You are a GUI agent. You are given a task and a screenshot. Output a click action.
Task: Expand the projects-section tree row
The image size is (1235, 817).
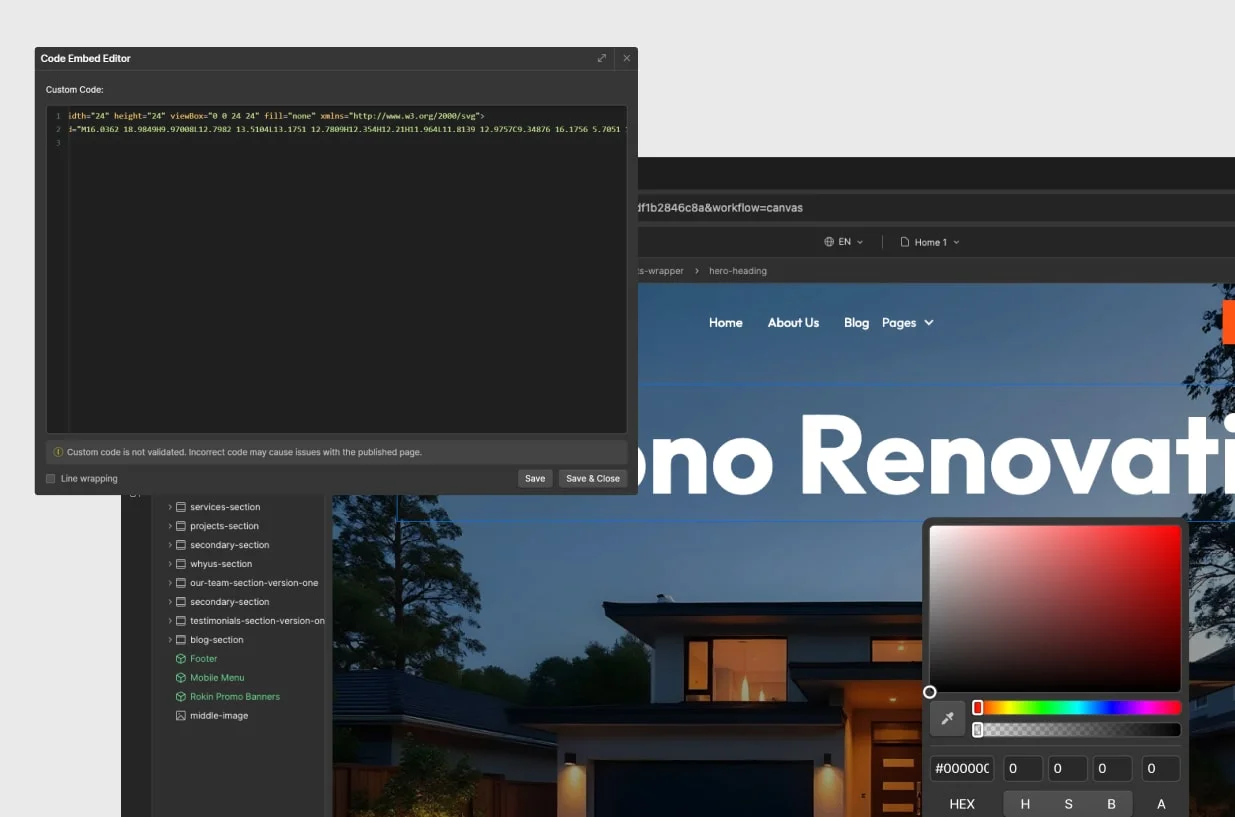tap(170, 526)
